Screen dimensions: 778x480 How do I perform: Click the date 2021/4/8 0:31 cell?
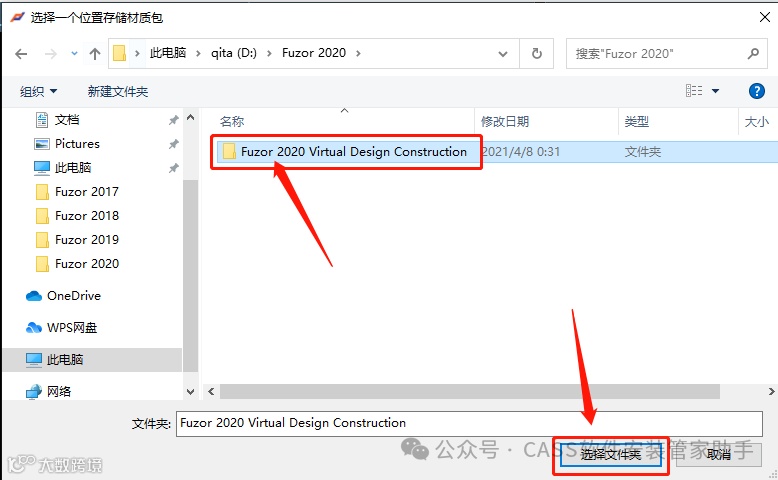tap(521, 152)
